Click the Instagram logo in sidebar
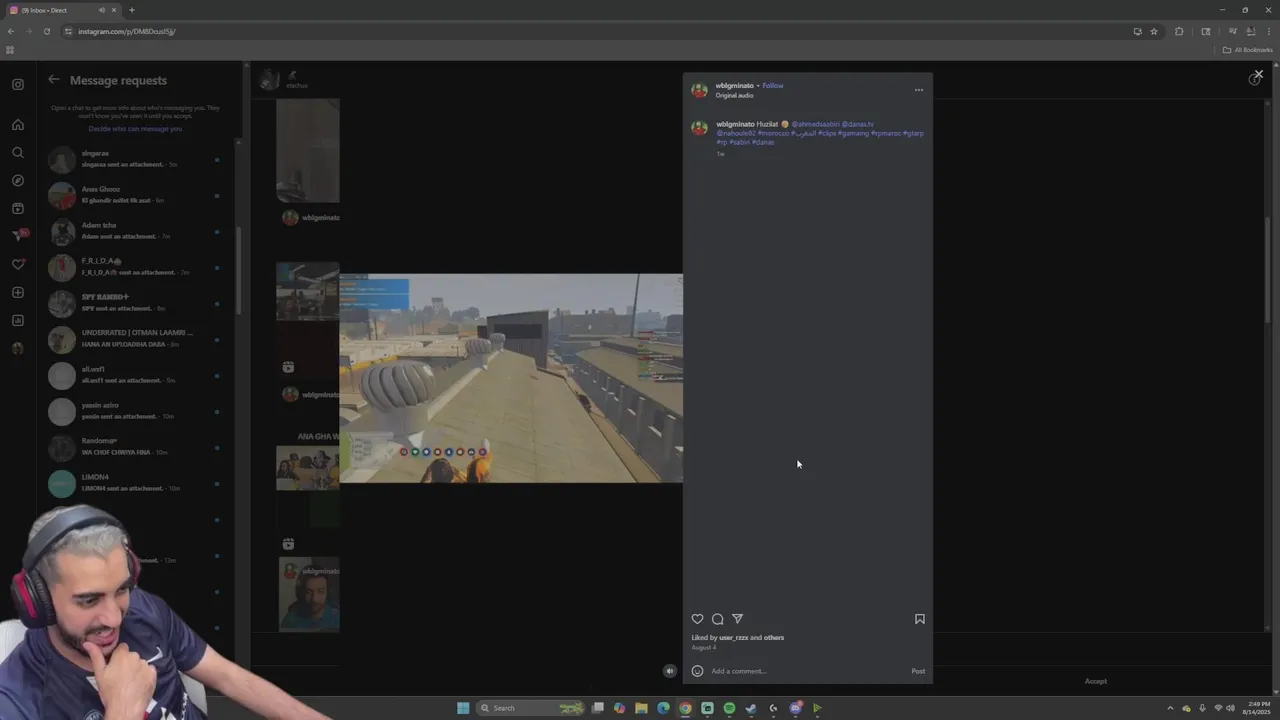Viewport: 1280px width, 720px height. click(18, 85)
